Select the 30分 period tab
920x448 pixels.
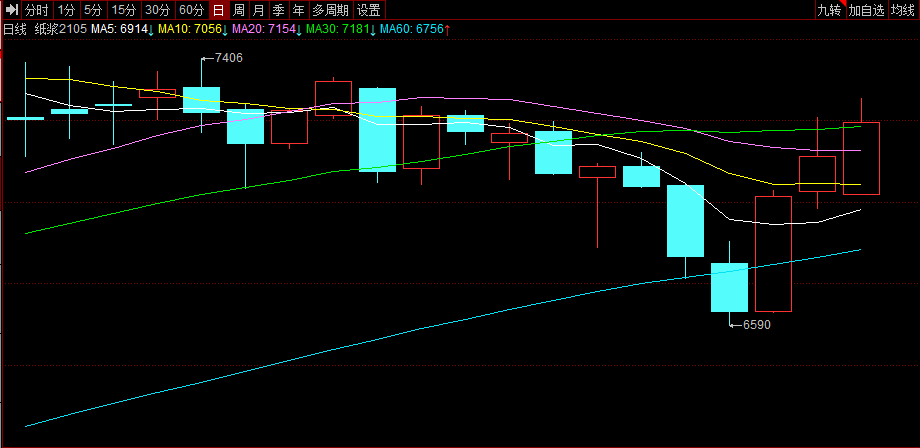158,9
